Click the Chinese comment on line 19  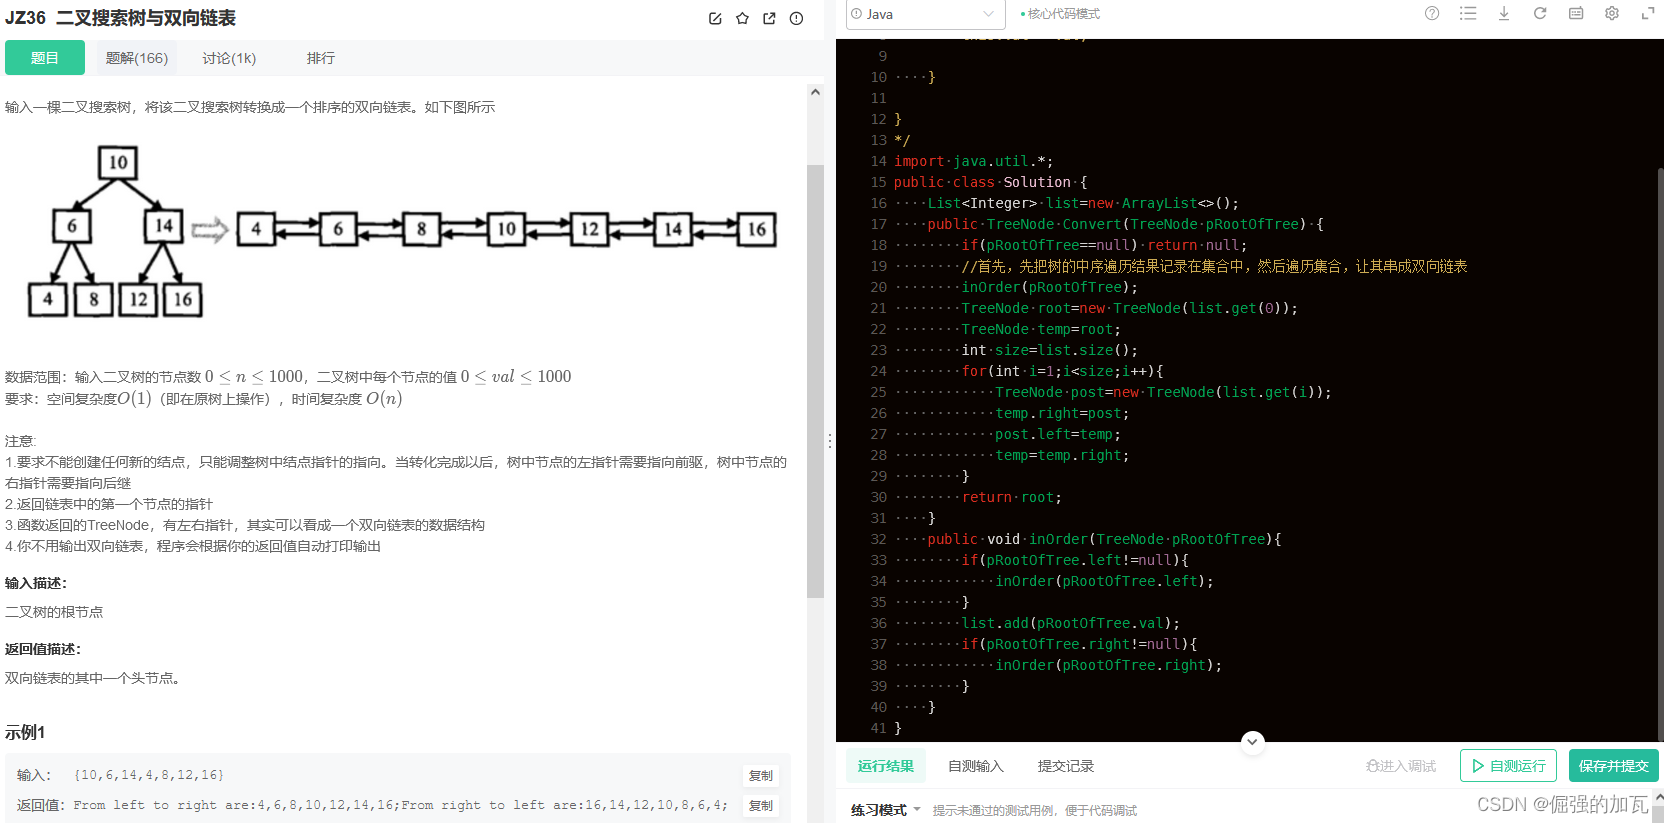click(x=1214, y=266)
